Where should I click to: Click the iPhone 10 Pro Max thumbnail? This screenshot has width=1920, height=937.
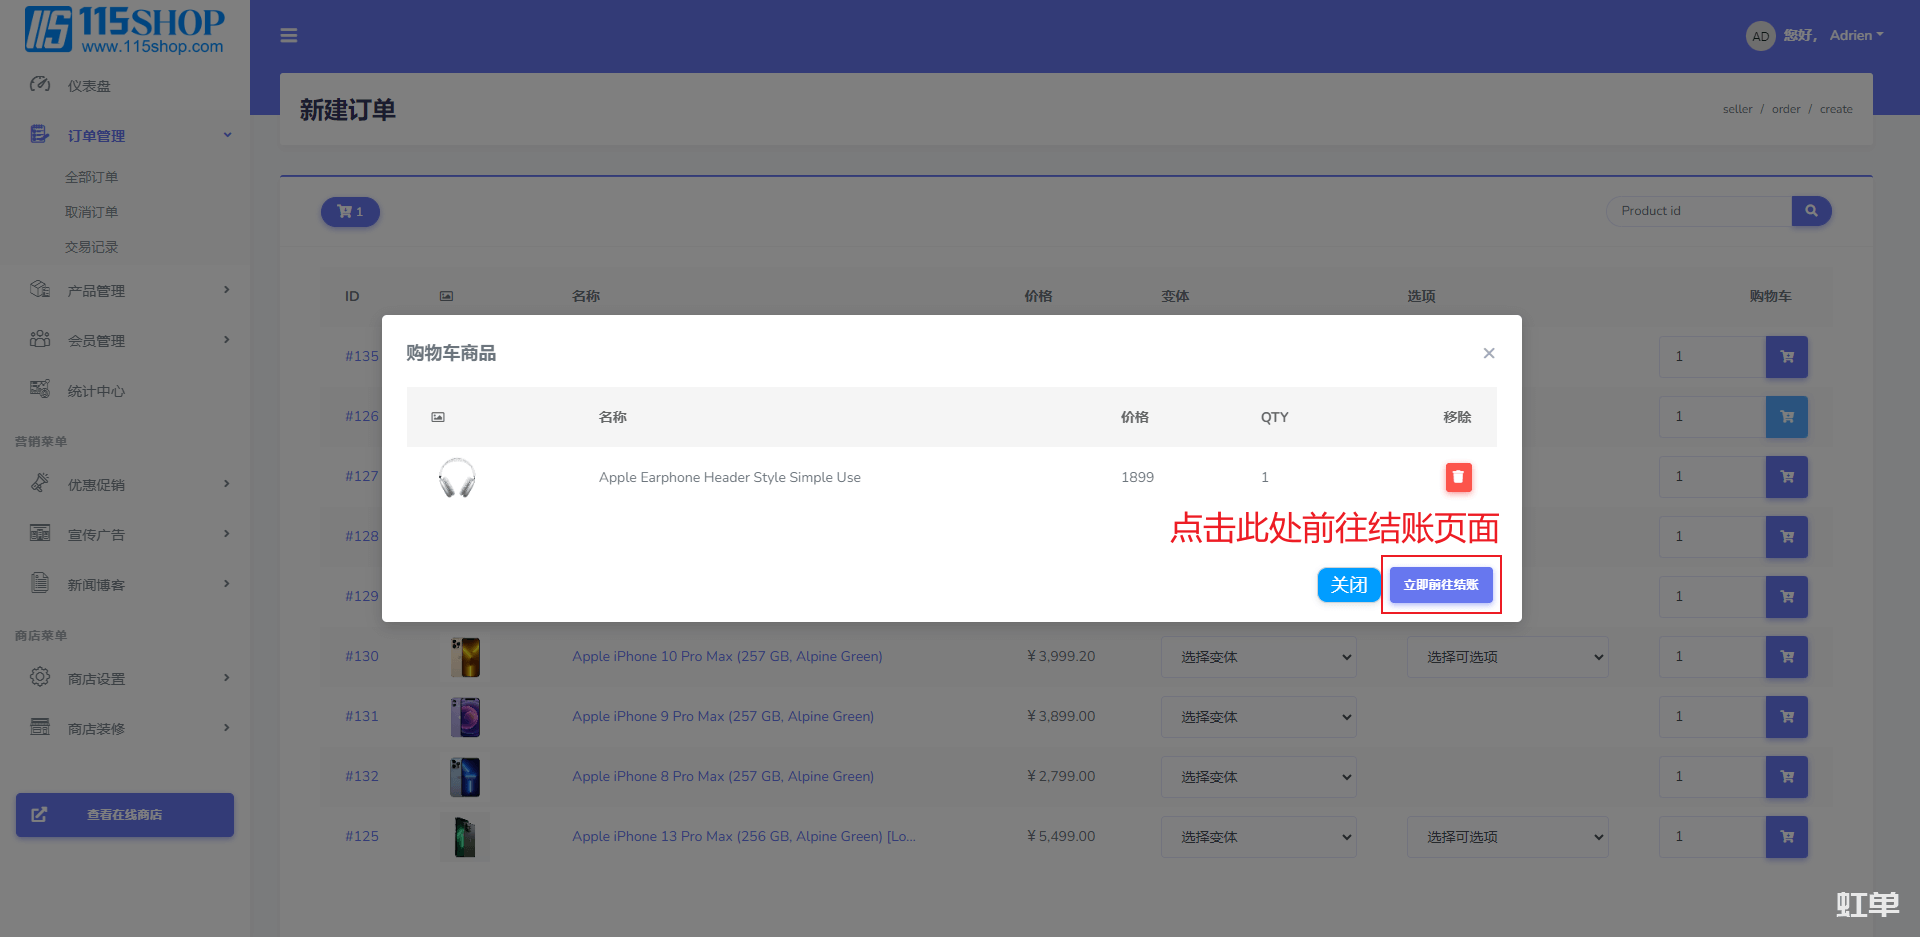pos(465,657)
